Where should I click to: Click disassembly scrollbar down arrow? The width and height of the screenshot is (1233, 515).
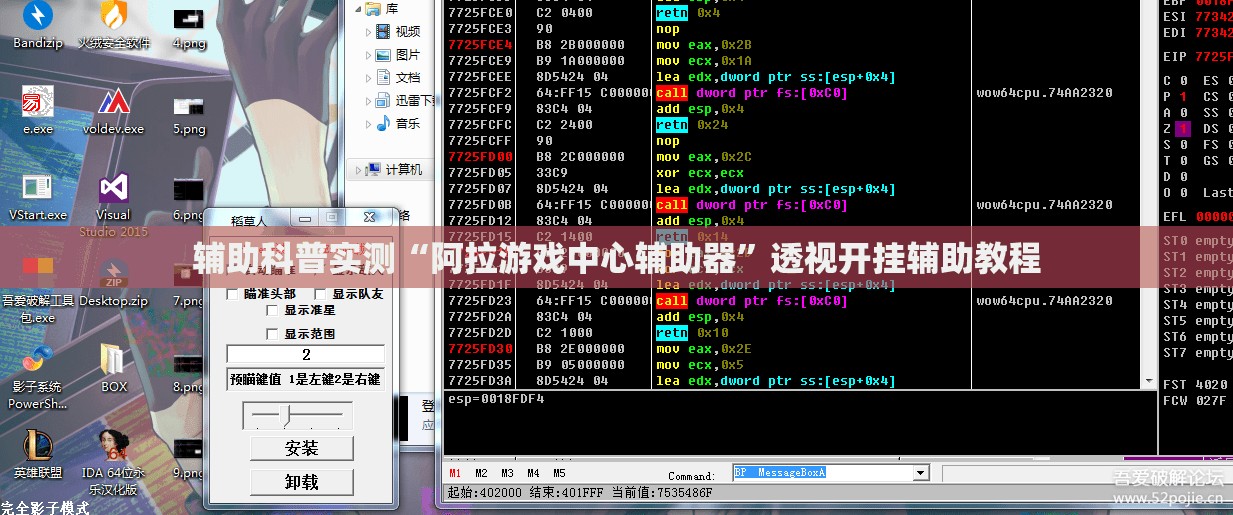pyautogui.click(x=1149, y=379)
